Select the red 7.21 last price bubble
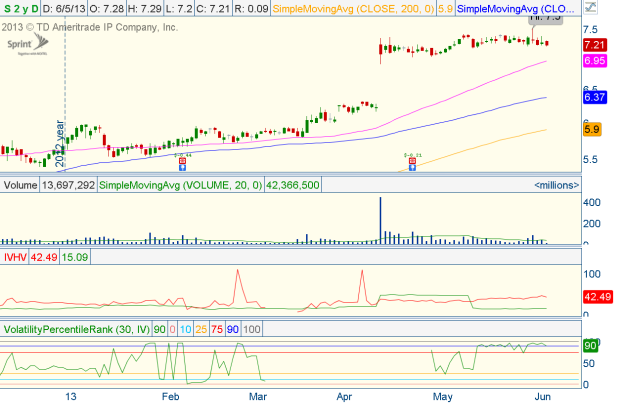The height and width of the screenshot is (403, 625). [x=596, y=45]
